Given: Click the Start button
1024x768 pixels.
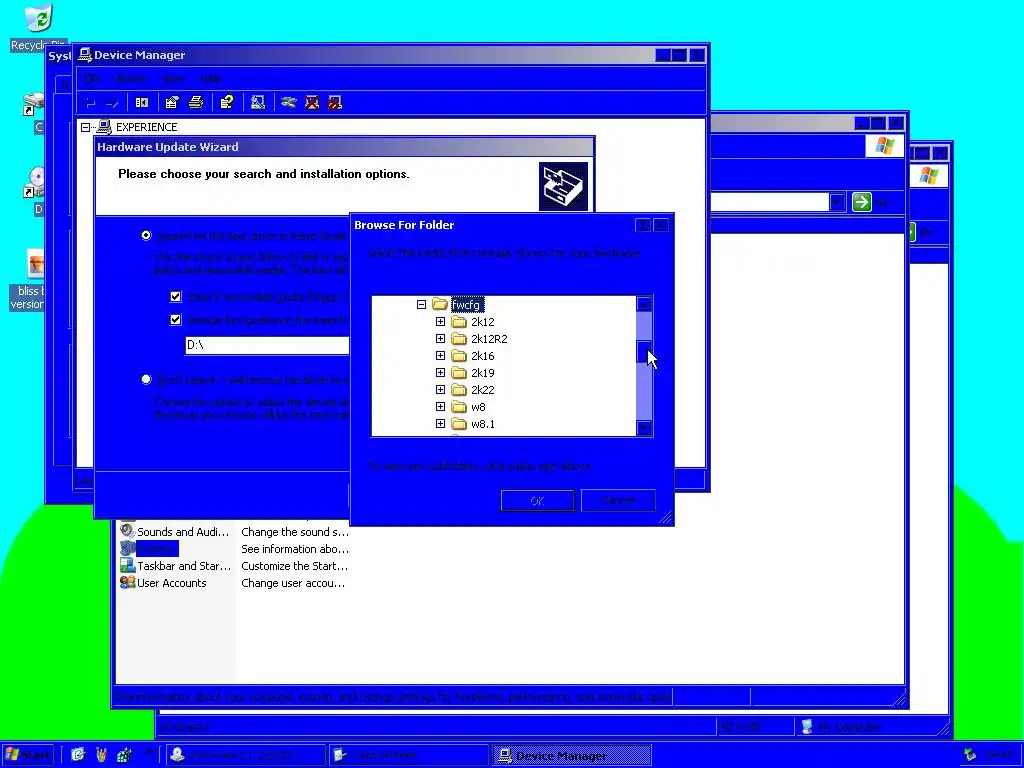Looking at the screenshot, I should point(28,755).
